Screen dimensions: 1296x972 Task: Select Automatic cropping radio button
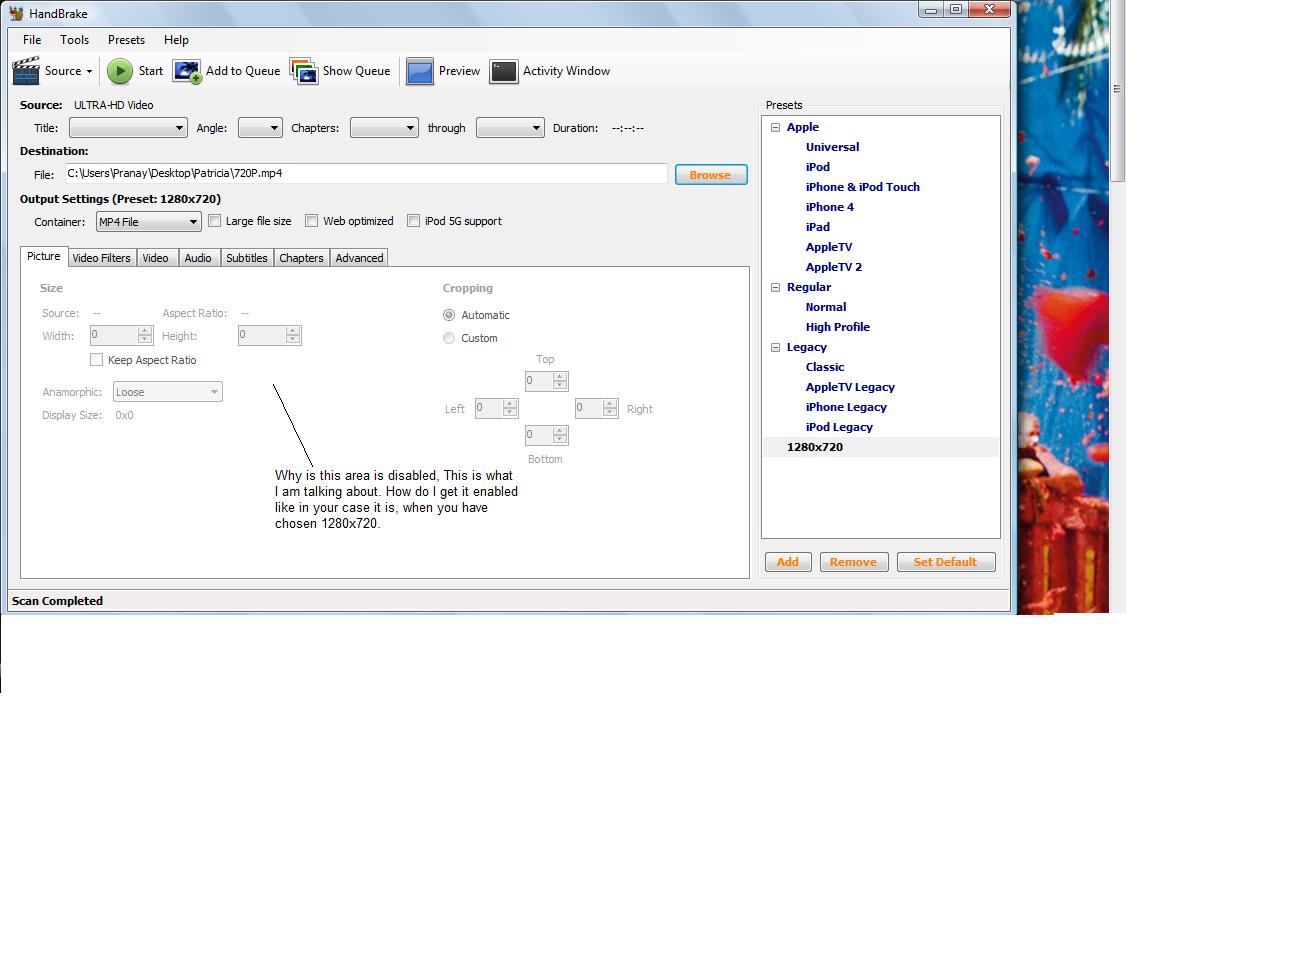449,315
